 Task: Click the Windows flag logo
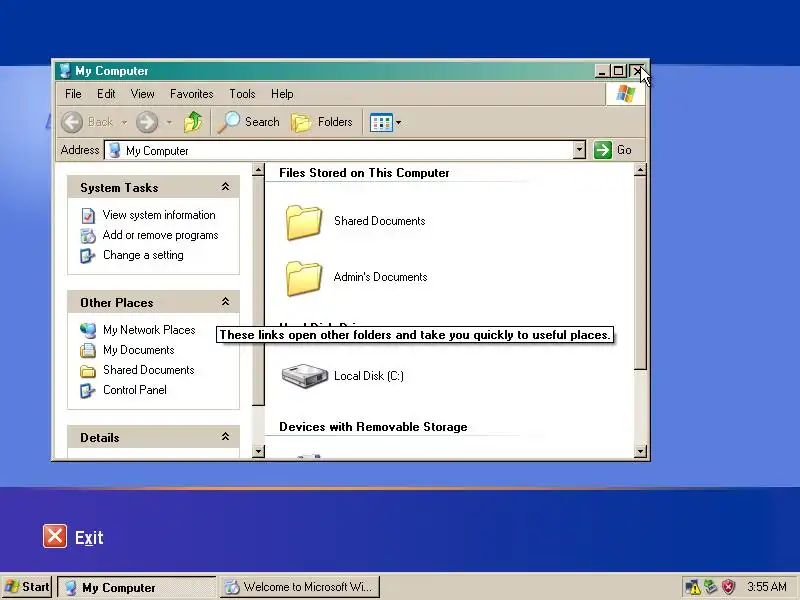tap(626, 94)
